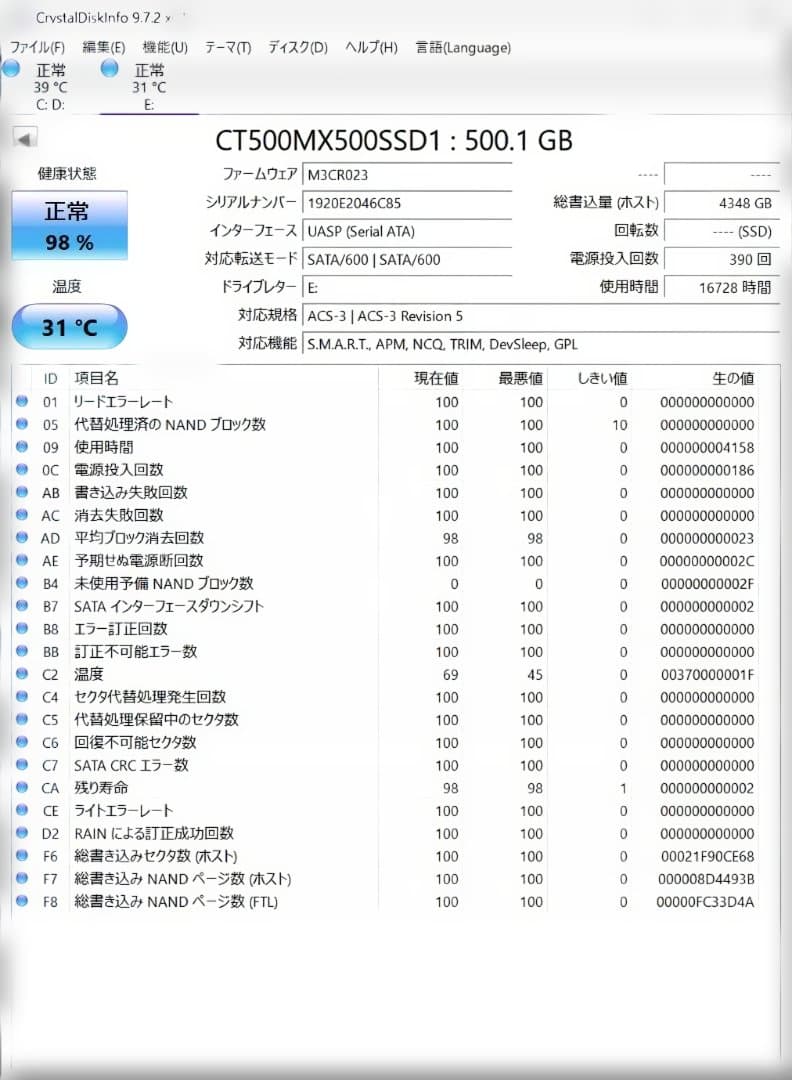
Task: Click the power on hours value 16728 時間
Action: [x=722, y=288]
